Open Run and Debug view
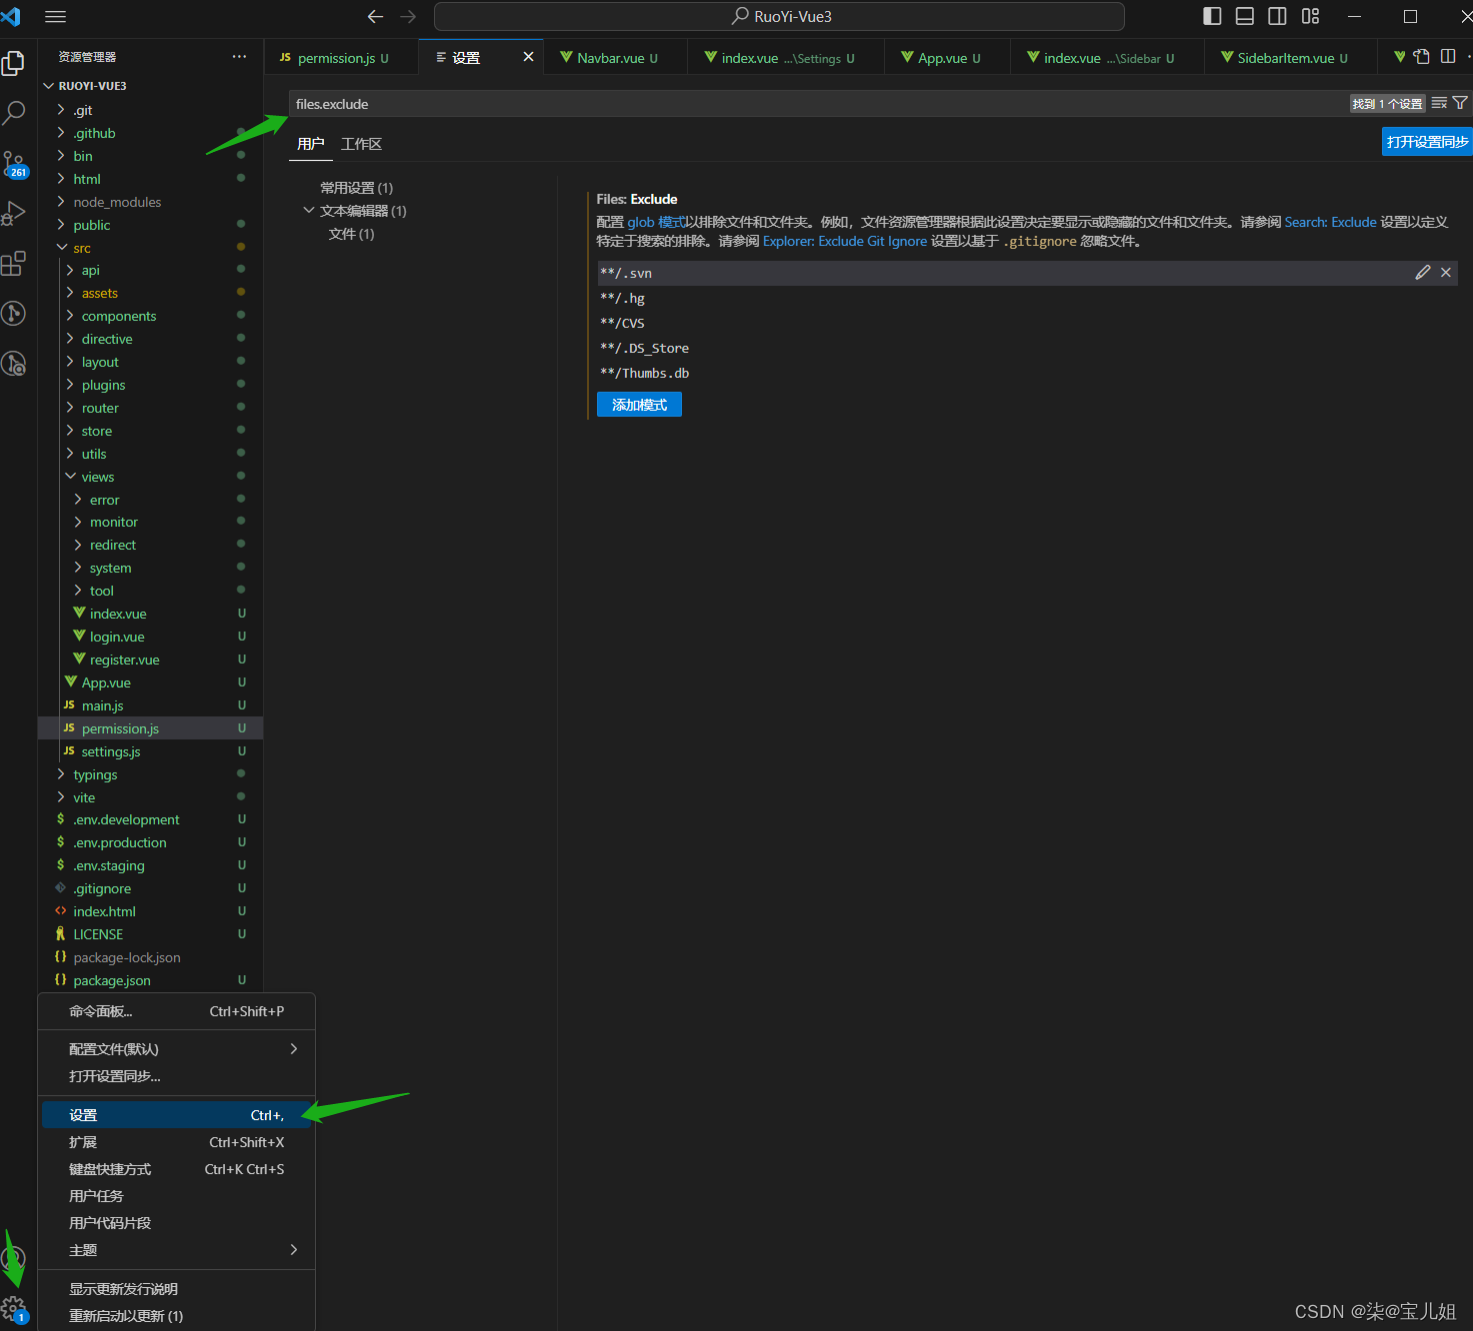Image resolution: width=1473 pixels, height=1331 pixels. (x=14, y=213)
